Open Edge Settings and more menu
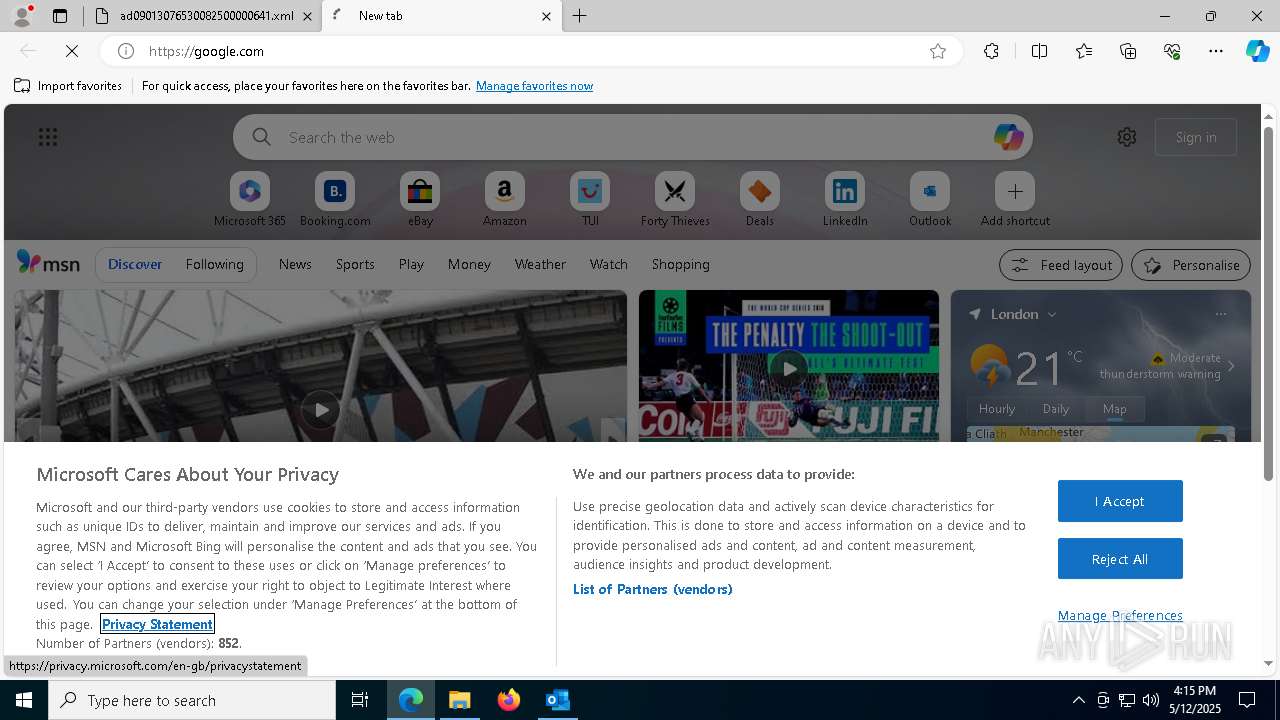This screenshot has width=1280, height=720. tap(1216, 51)
